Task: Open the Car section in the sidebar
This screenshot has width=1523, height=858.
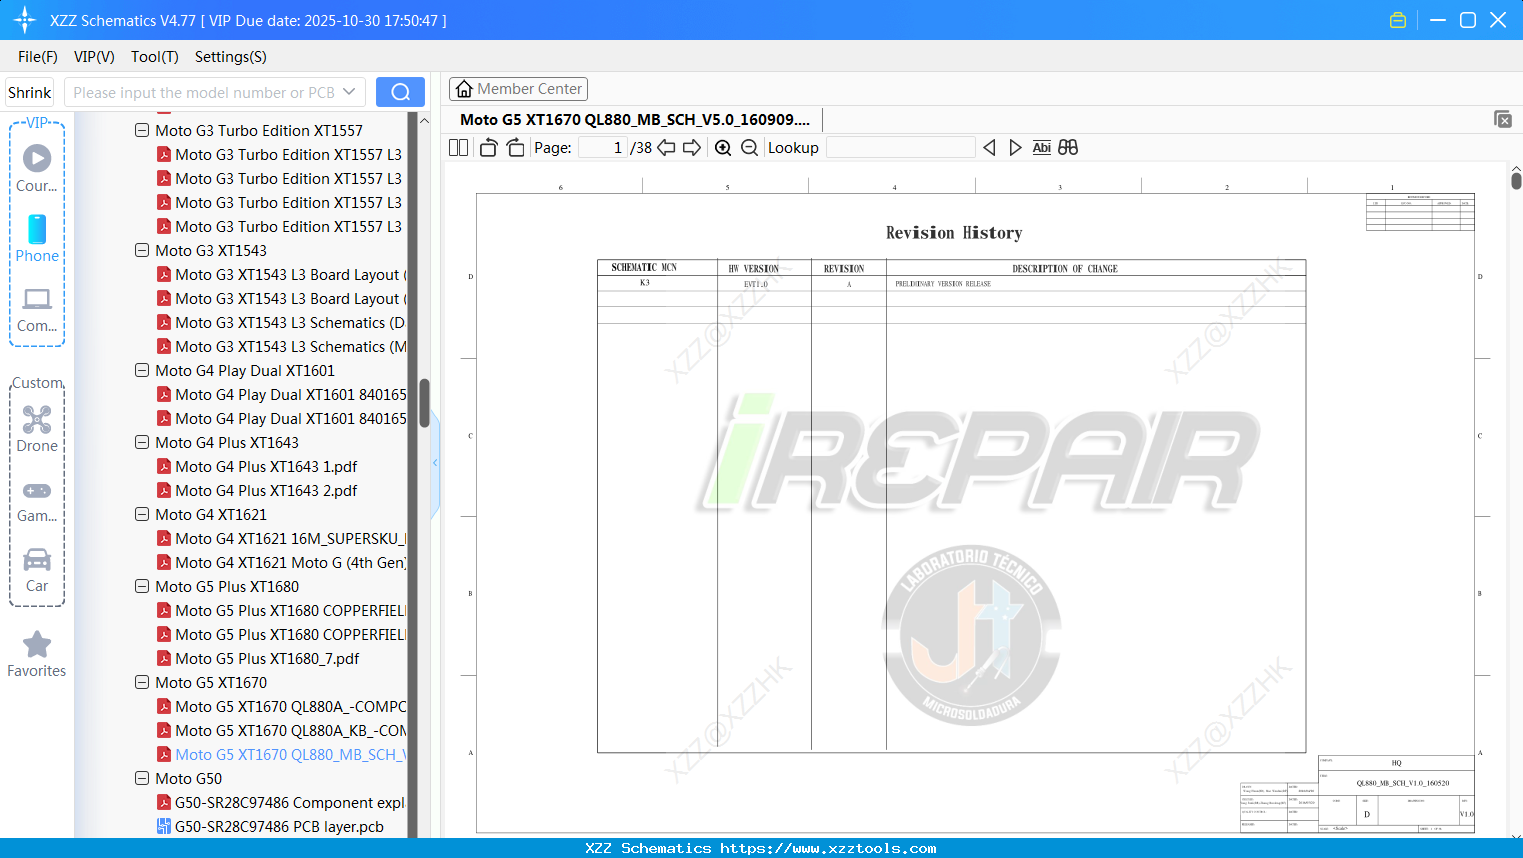Action: click(36, 571)
